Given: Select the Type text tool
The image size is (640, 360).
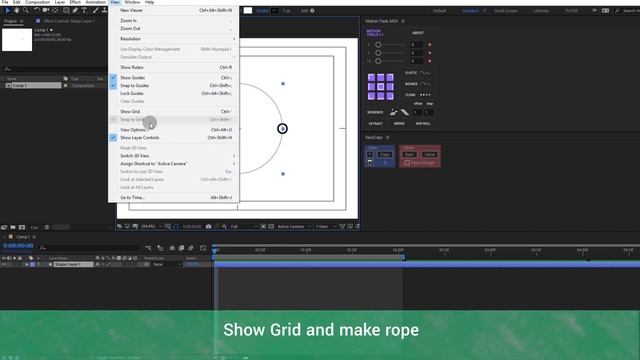Looking at the screenshot, I should pyautogui.click(x=84, y=10).
